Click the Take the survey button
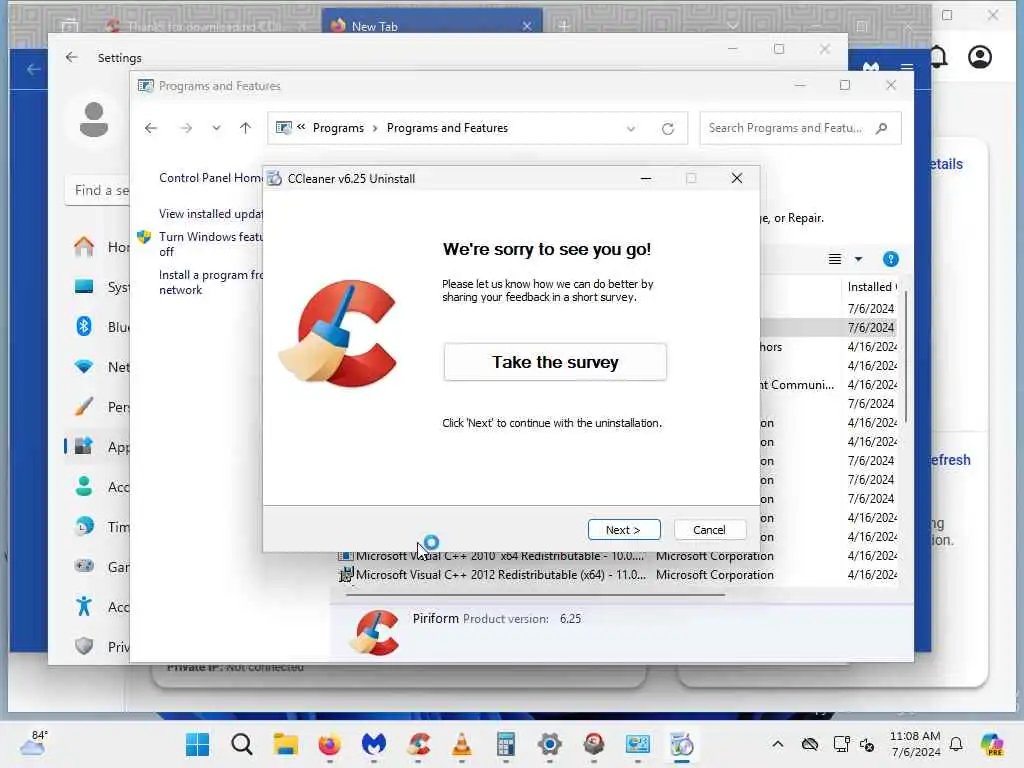This screenshot has height=768, width=1024. click(555, 362)
